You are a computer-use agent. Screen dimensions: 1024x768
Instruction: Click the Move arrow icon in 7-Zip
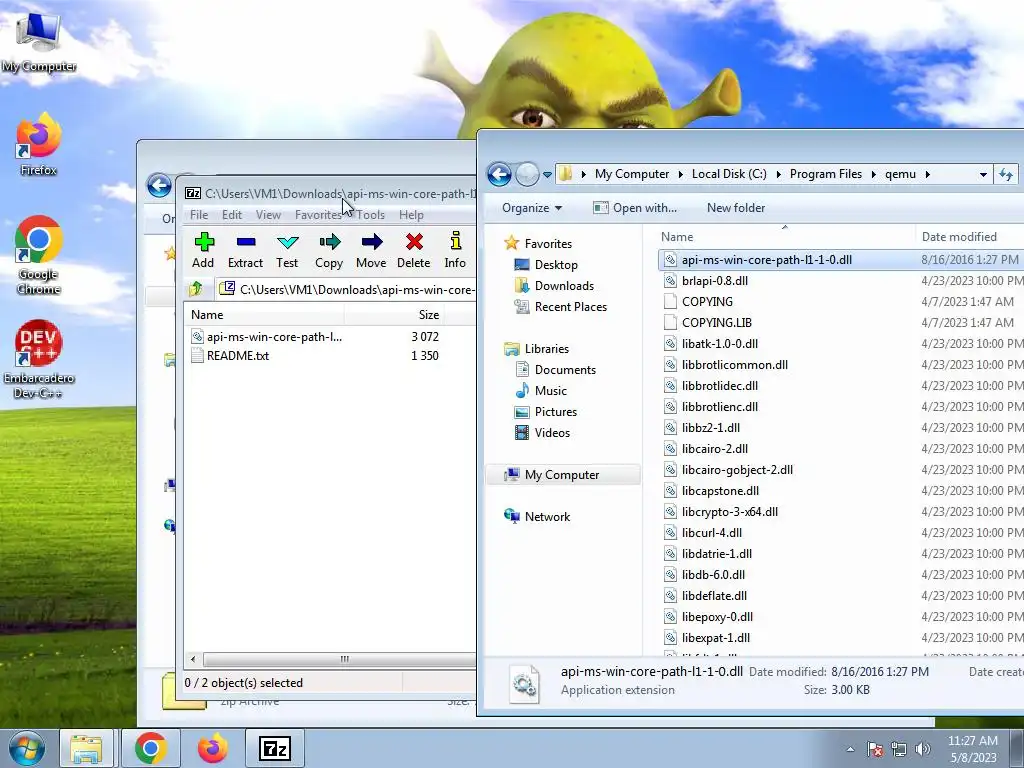(x=371, y=251)
